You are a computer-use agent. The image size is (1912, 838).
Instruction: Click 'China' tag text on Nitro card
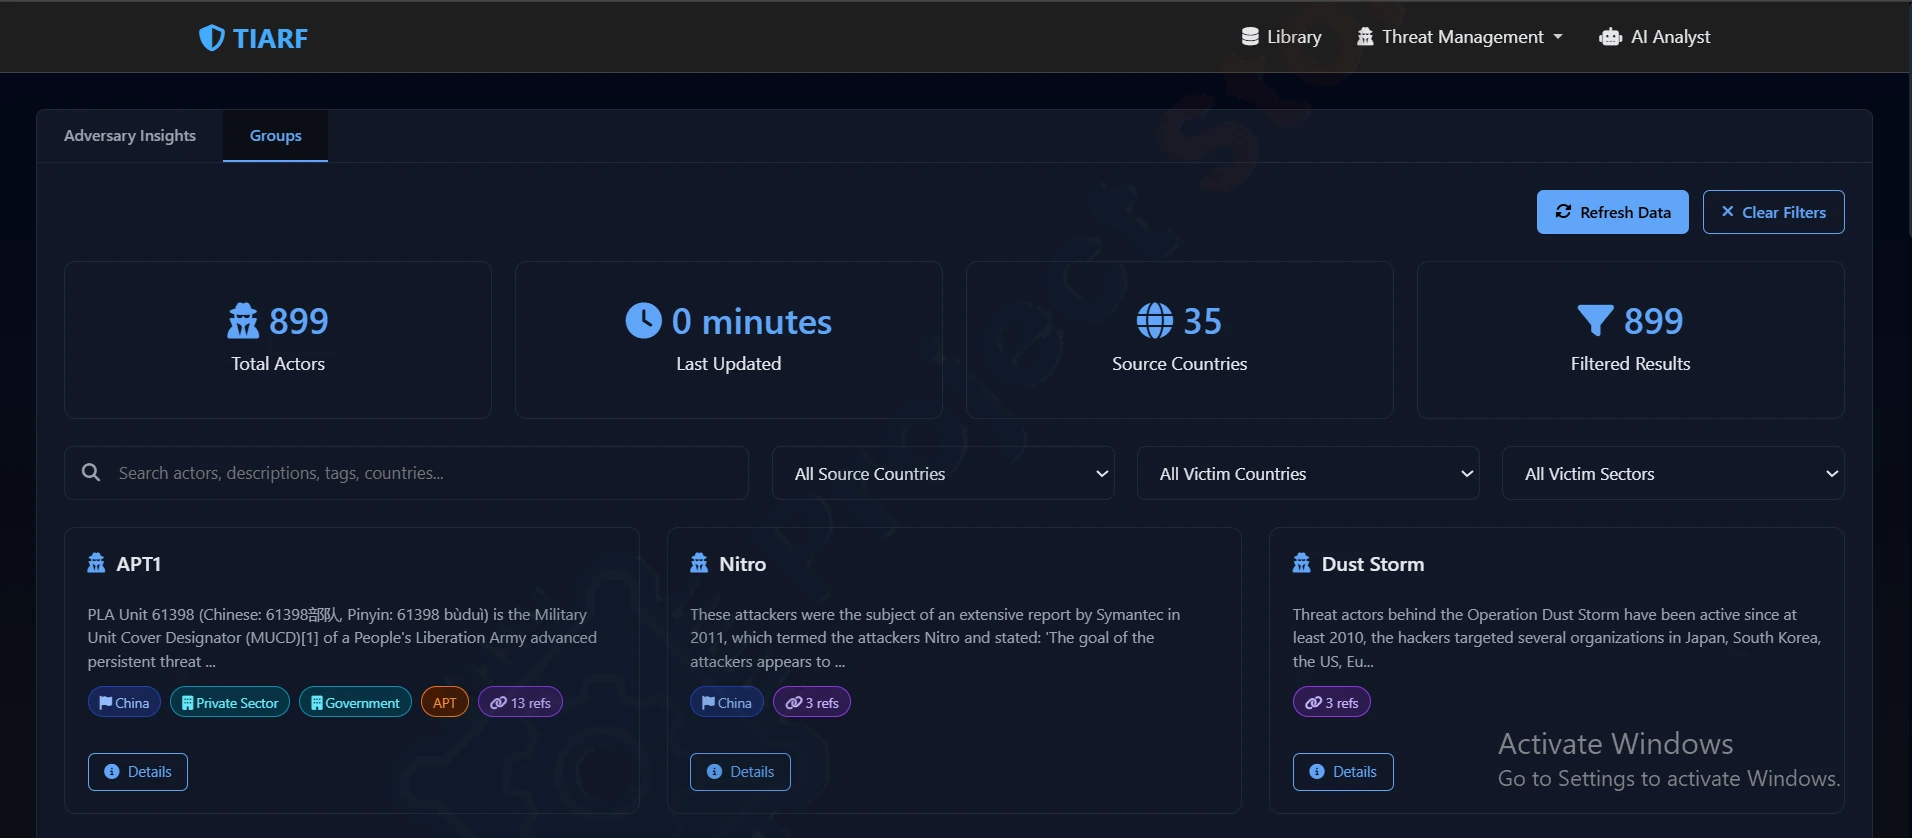[x=735, y=703]
